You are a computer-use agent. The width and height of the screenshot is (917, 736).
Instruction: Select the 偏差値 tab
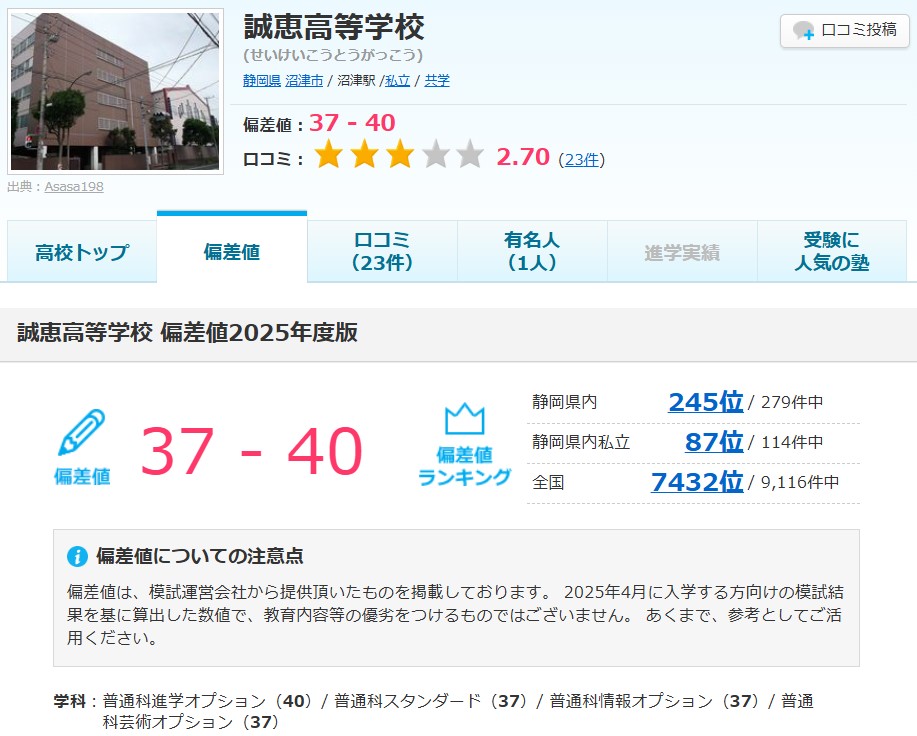[232, 252]
